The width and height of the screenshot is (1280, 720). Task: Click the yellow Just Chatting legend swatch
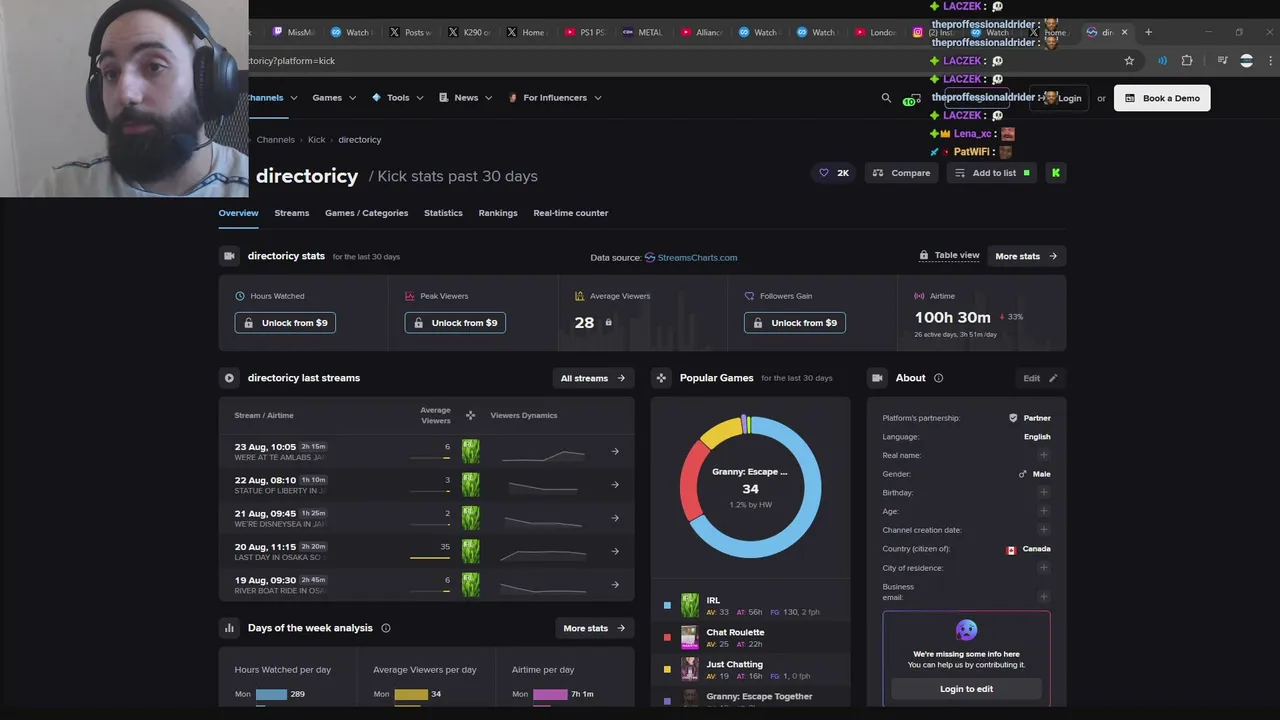[667, 669]
